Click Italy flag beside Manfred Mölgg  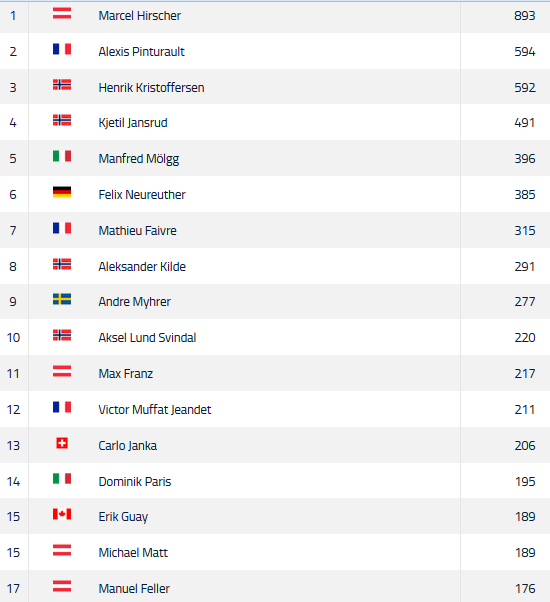[62, 156]
